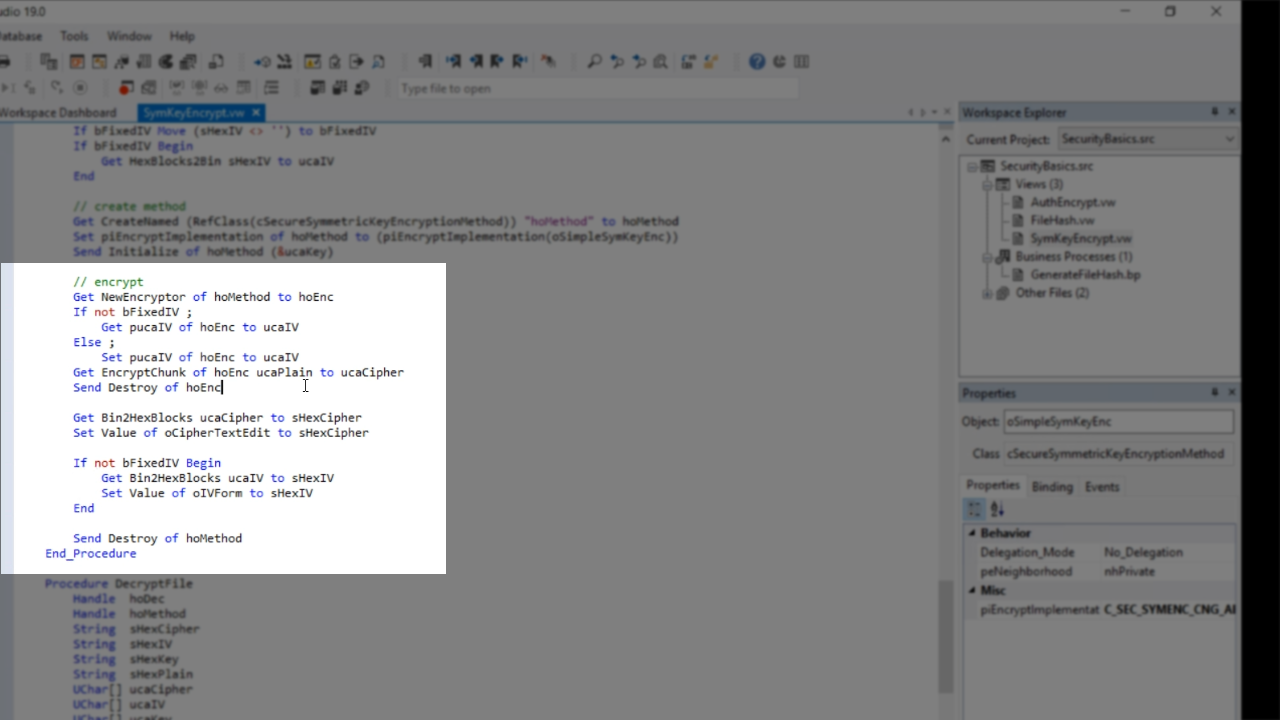Close the Workspace Explorer panel

coord(1232,112)
